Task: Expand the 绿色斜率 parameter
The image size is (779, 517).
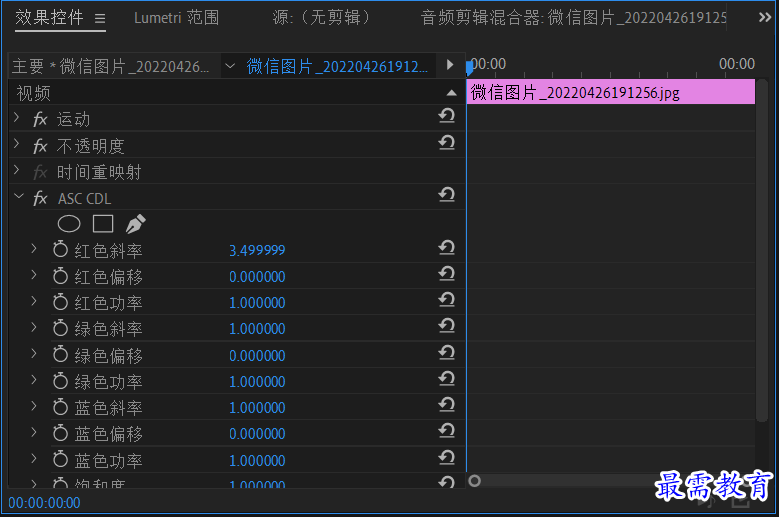Action: [34, 327]
